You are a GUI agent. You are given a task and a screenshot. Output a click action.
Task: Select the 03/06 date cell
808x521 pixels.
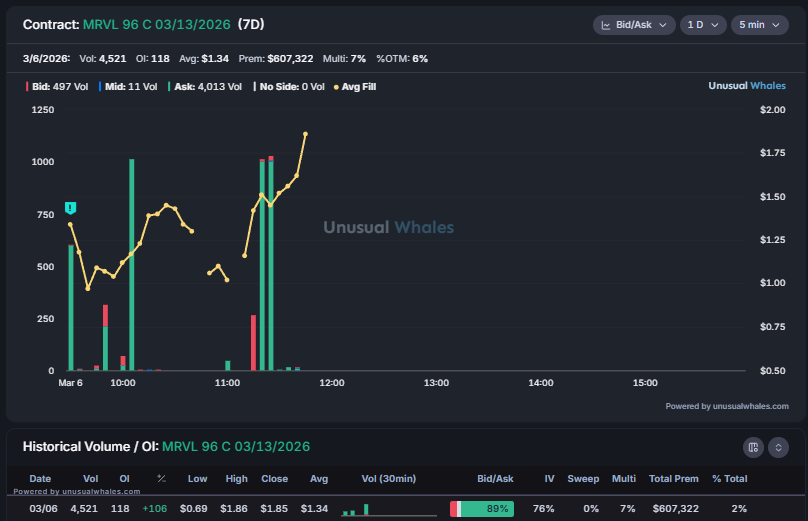[43, 509]
